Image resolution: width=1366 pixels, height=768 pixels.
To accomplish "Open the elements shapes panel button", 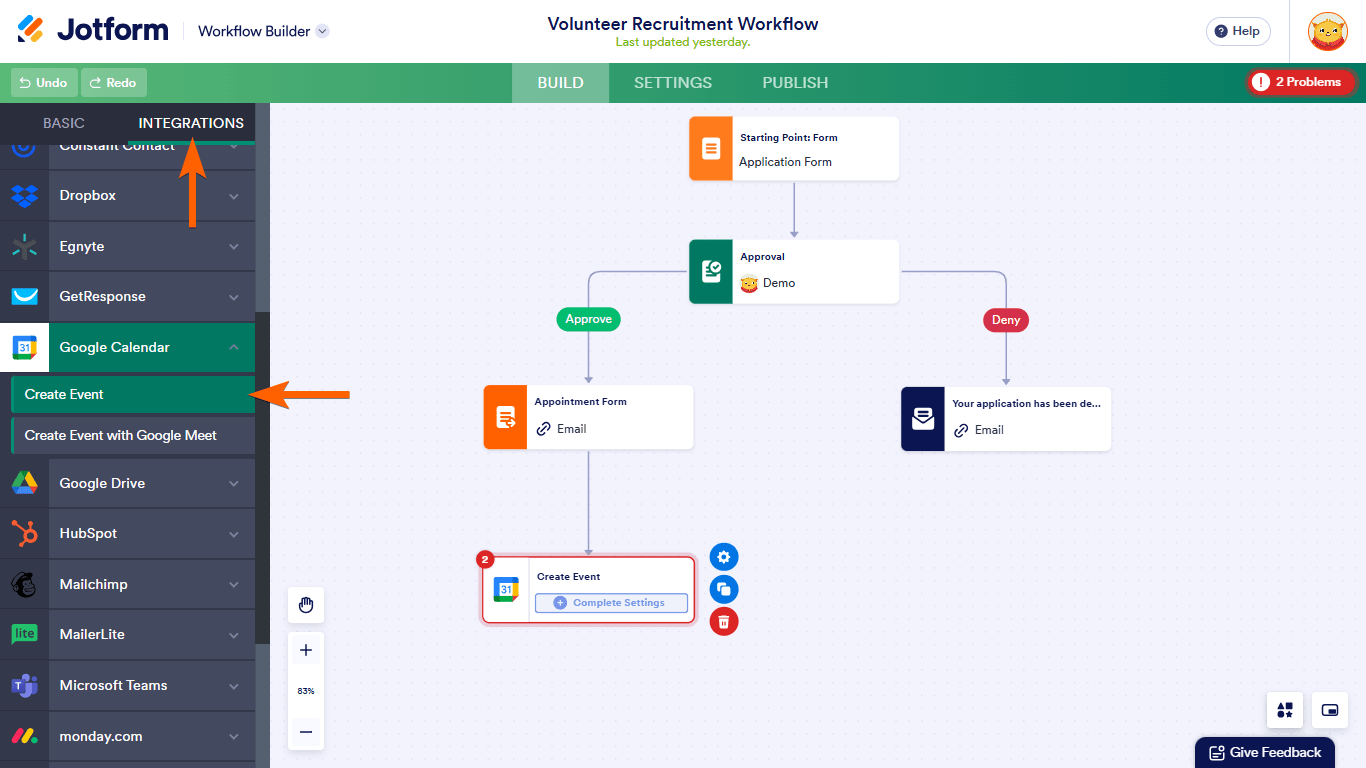I will click(1285, 710).
